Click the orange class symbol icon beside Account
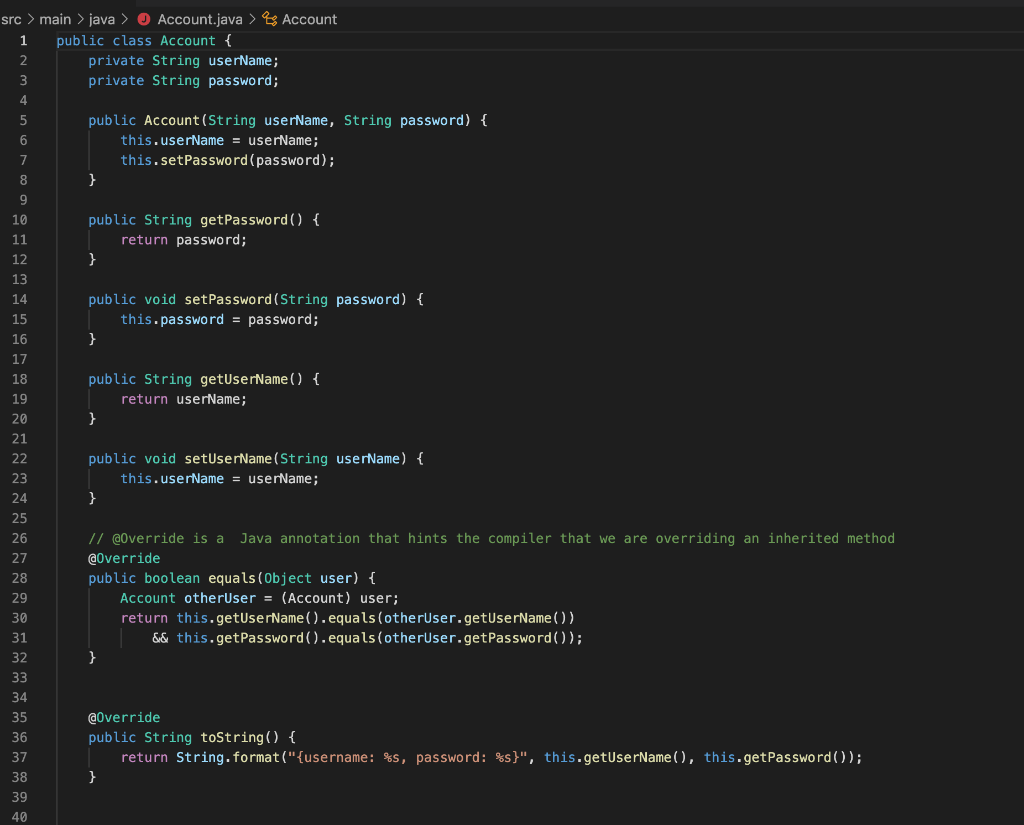 pyautogui.click(x=268, y=18)
